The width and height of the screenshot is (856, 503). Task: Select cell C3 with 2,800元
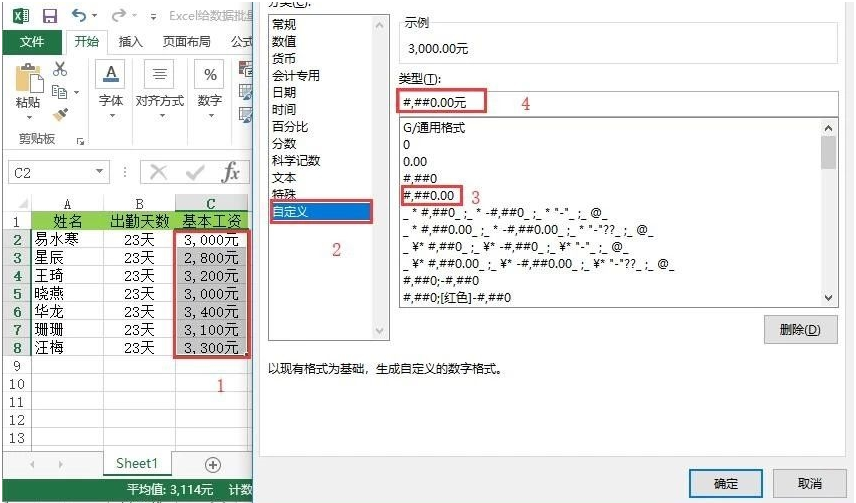point(211,257)
